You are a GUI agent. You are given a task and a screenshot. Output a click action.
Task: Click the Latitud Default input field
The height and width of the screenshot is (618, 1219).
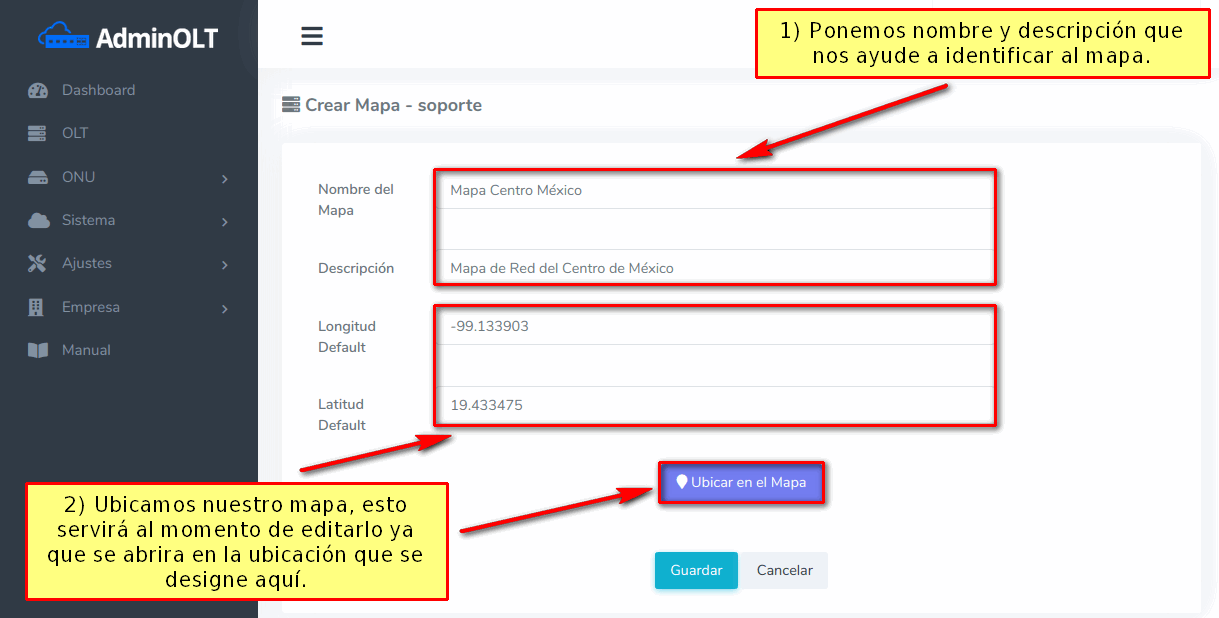click(x=714, y=405)
